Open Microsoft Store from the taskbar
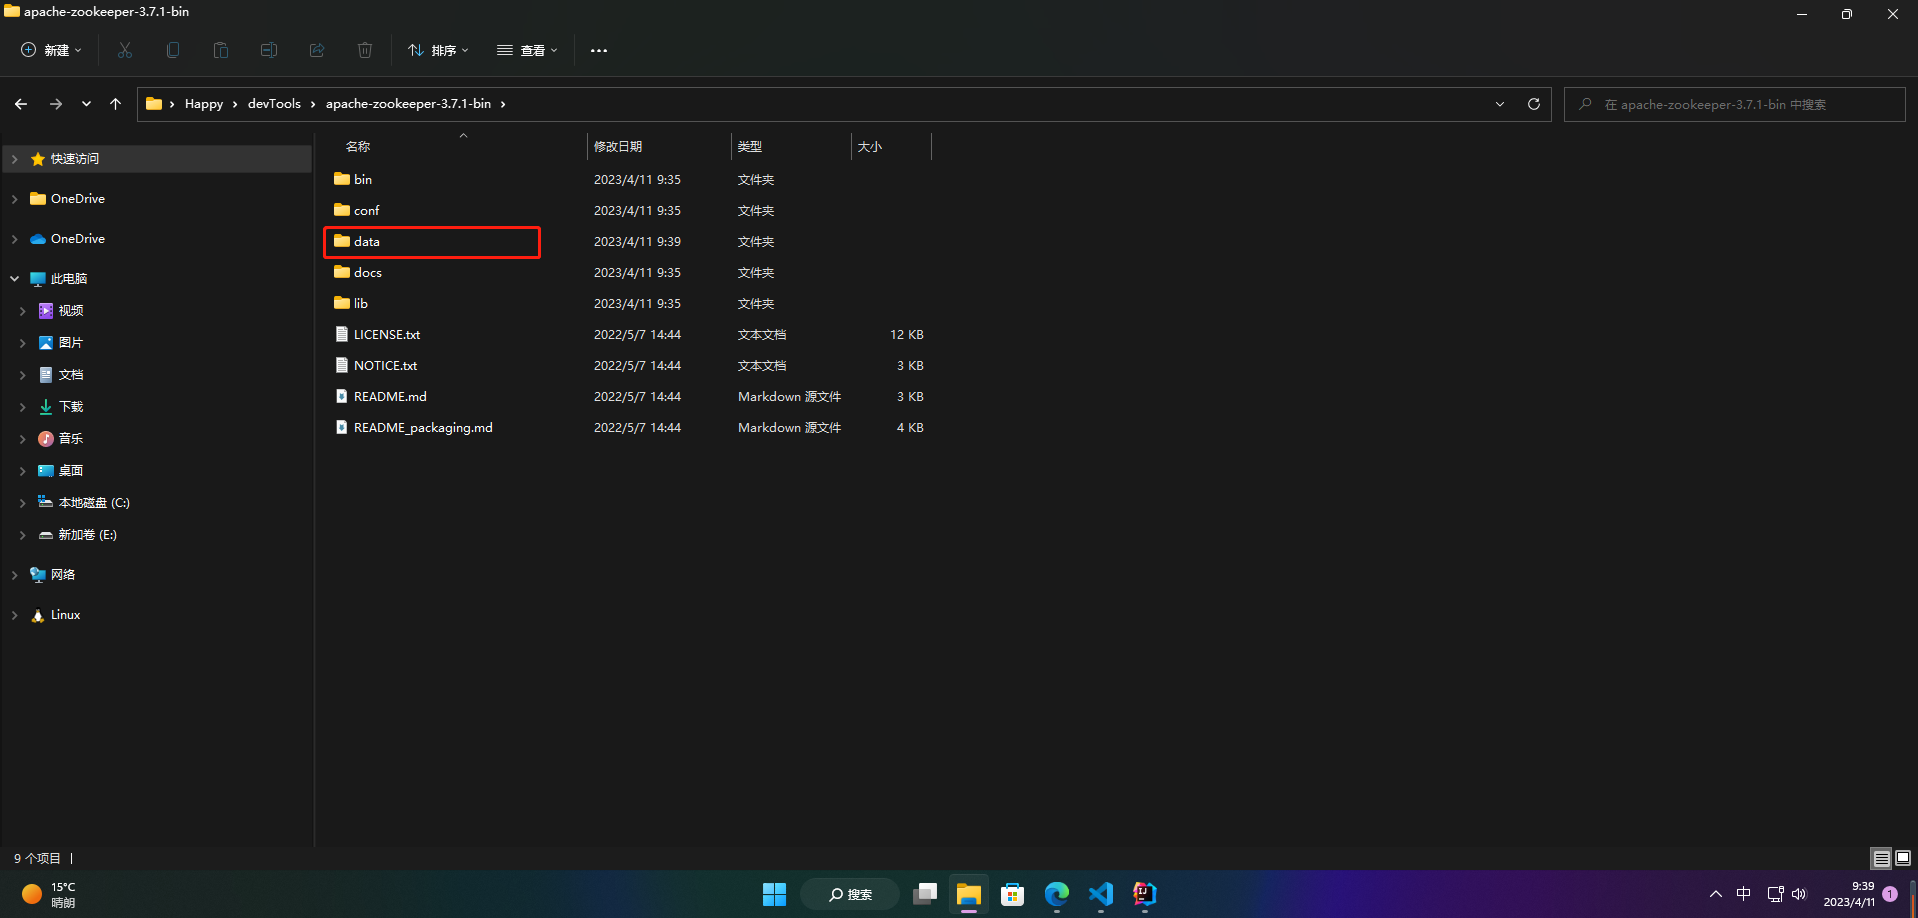1918x918 pixels. [x=1013, y=894]
